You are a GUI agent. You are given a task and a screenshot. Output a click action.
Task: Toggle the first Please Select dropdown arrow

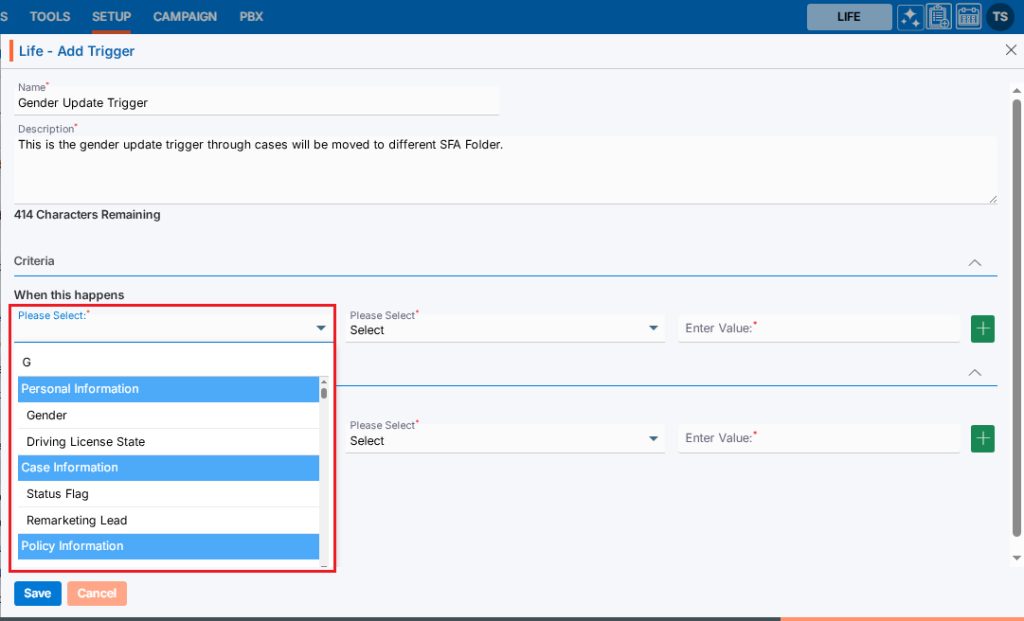click(x=321, y=328)
